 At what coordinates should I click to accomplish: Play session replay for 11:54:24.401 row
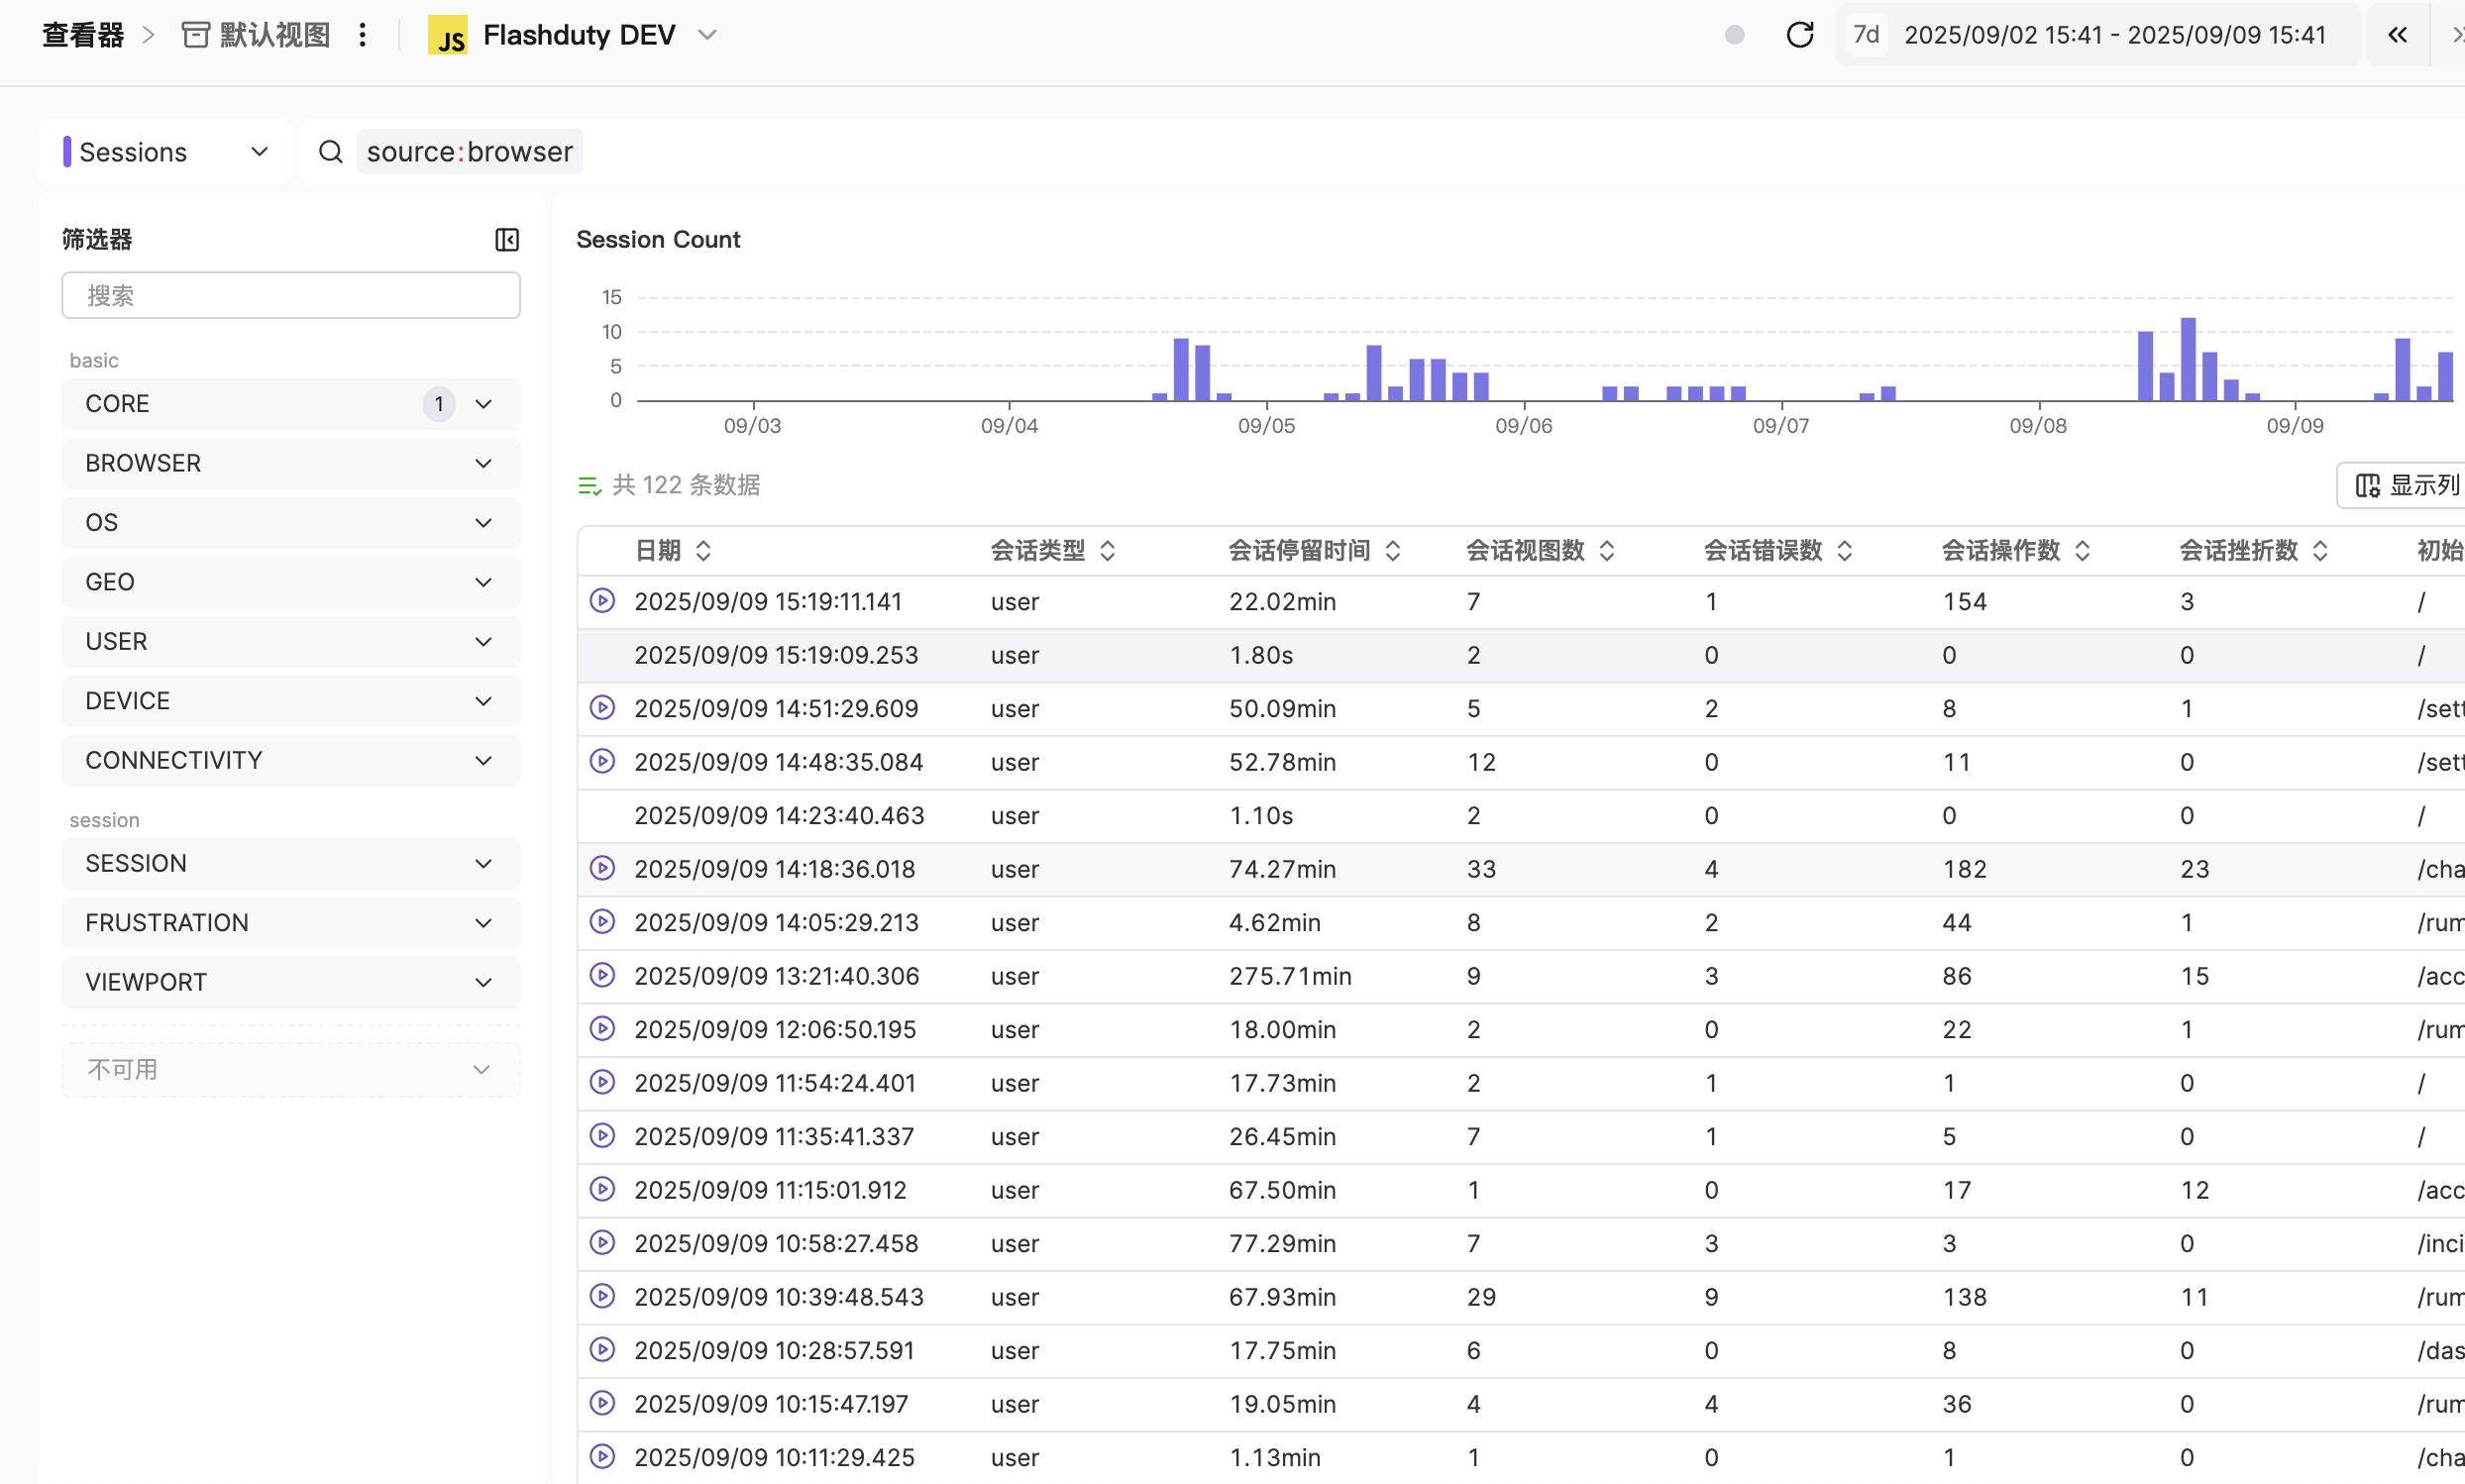(602, 1083)
